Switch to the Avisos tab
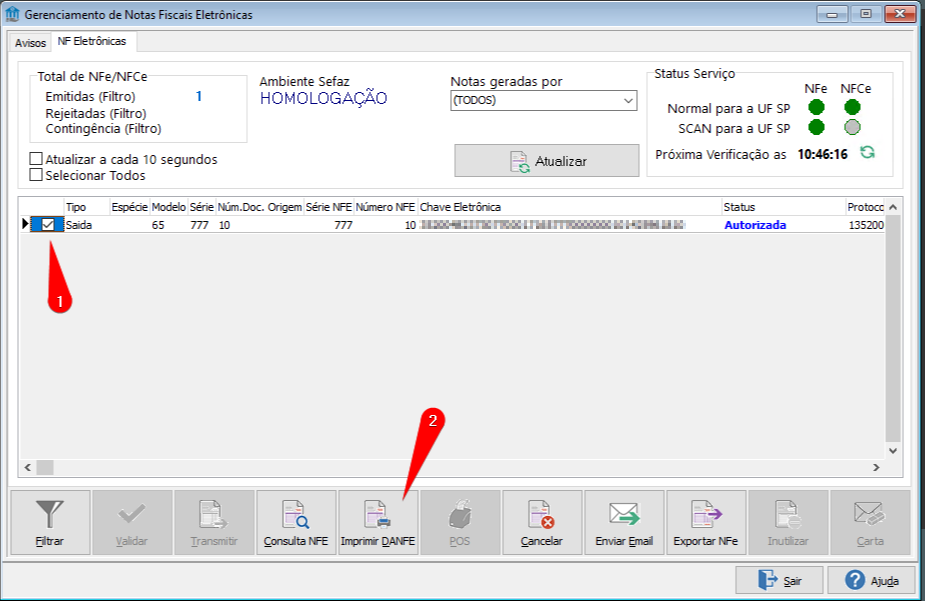This screenshot has width=925, height=601. [x=30, y=42]
